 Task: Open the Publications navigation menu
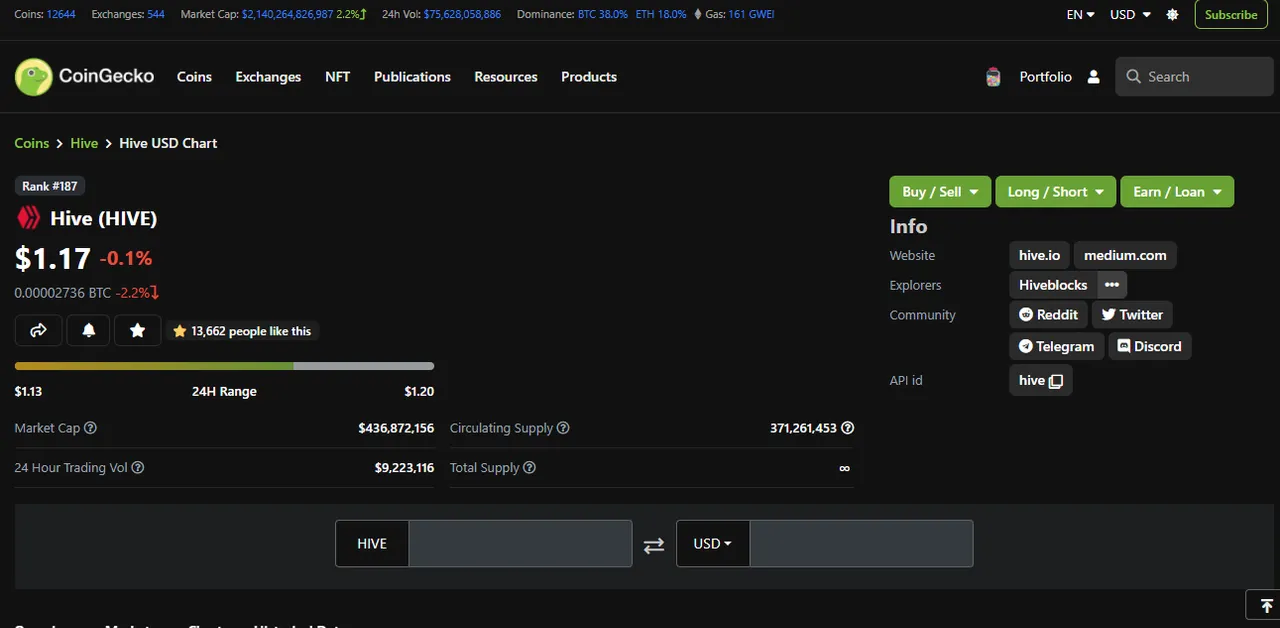pyautogui.click(x=412, y=77)
